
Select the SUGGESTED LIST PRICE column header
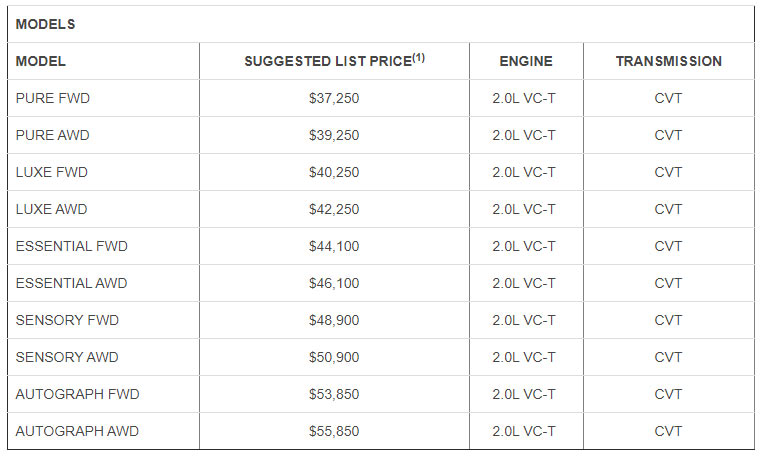tap(334, 61)
